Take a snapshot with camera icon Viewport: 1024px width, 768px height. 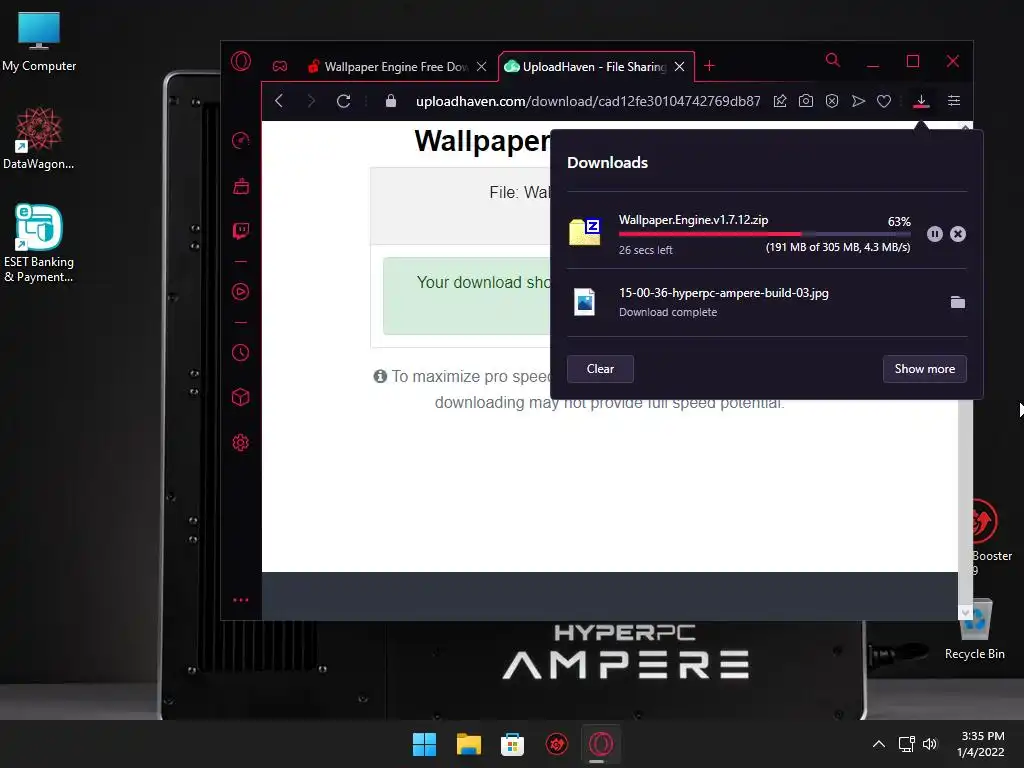click(806, 101)
